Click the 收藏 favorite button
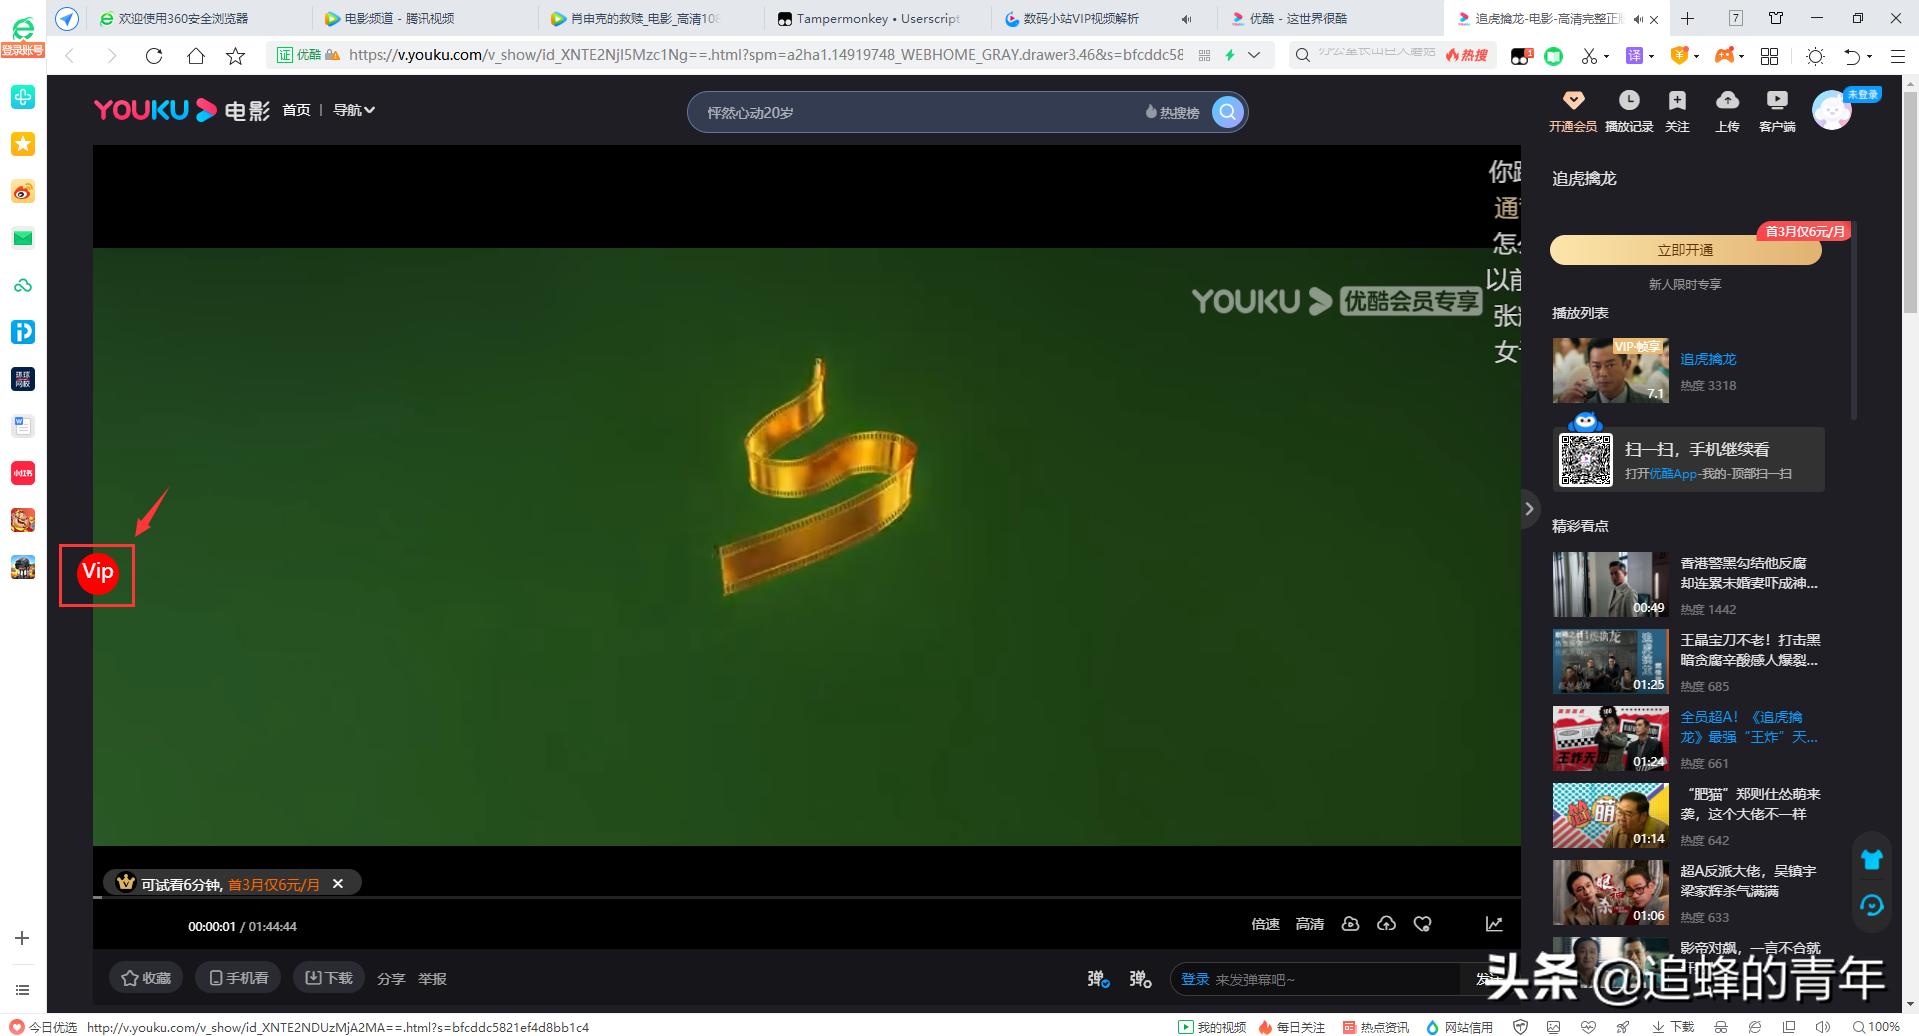Screen dimensions: 1919x1036 pos(146,978)
